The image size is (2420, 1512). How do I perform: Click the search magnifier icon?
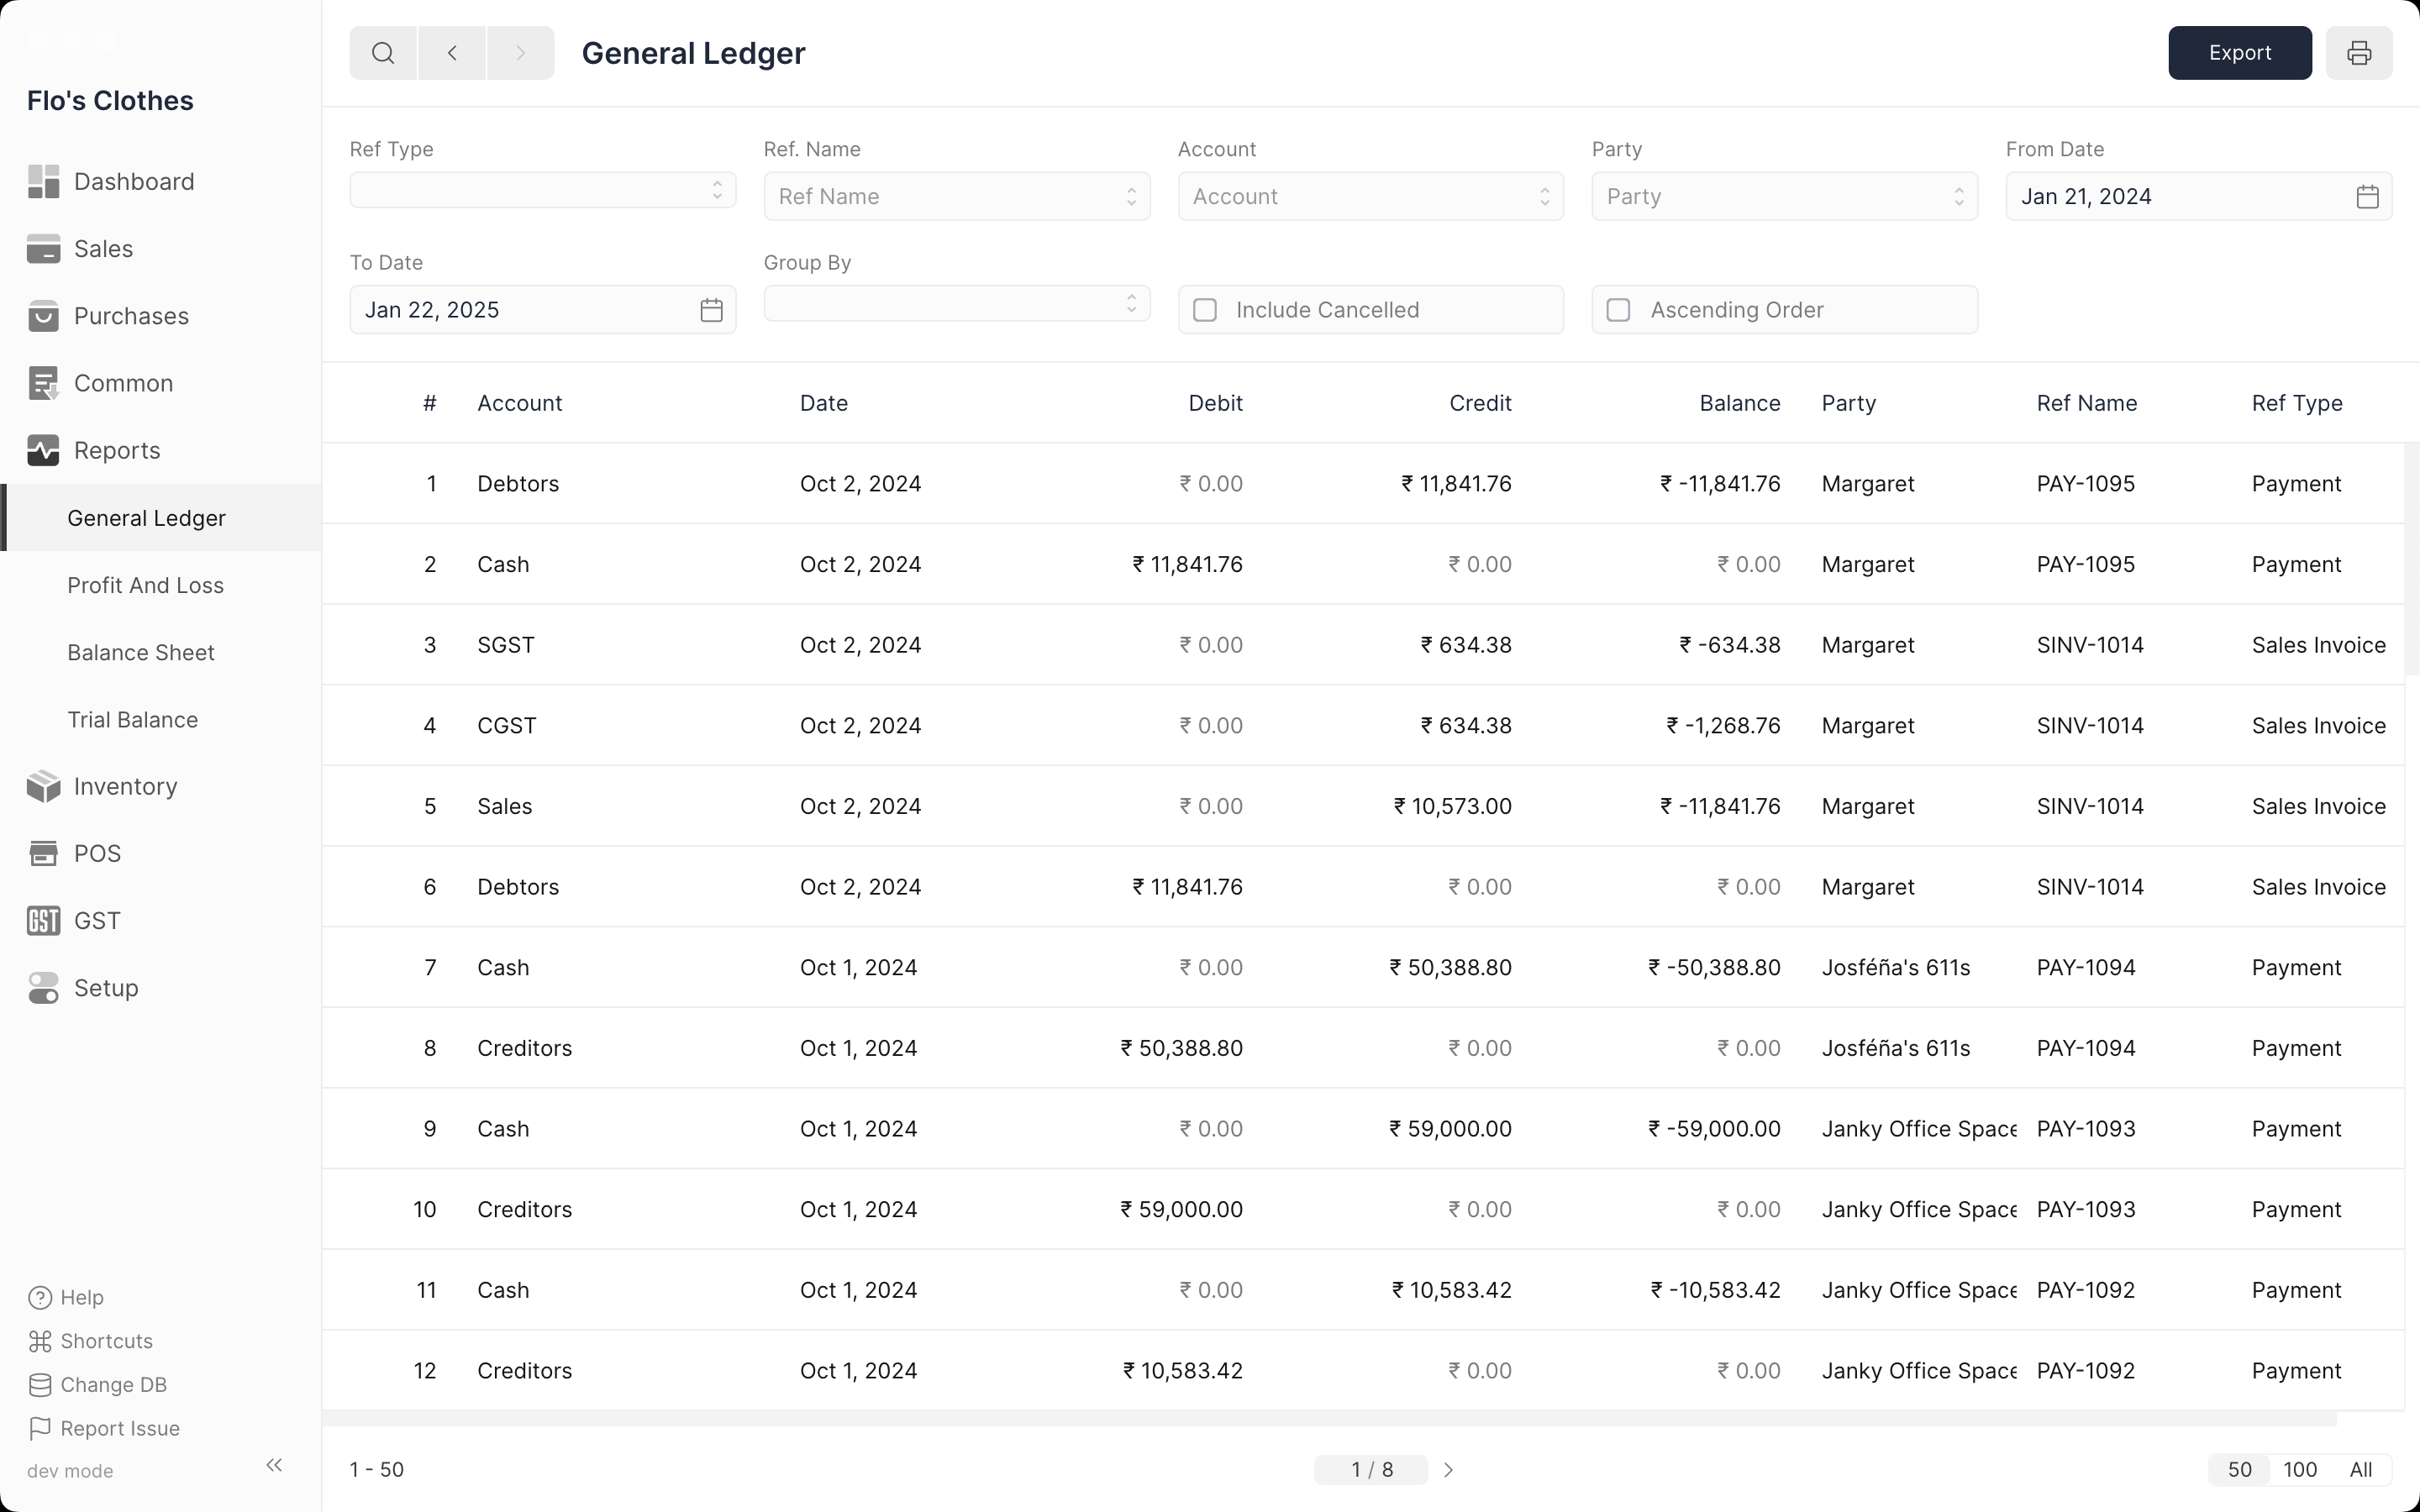[x=383, y=53]
